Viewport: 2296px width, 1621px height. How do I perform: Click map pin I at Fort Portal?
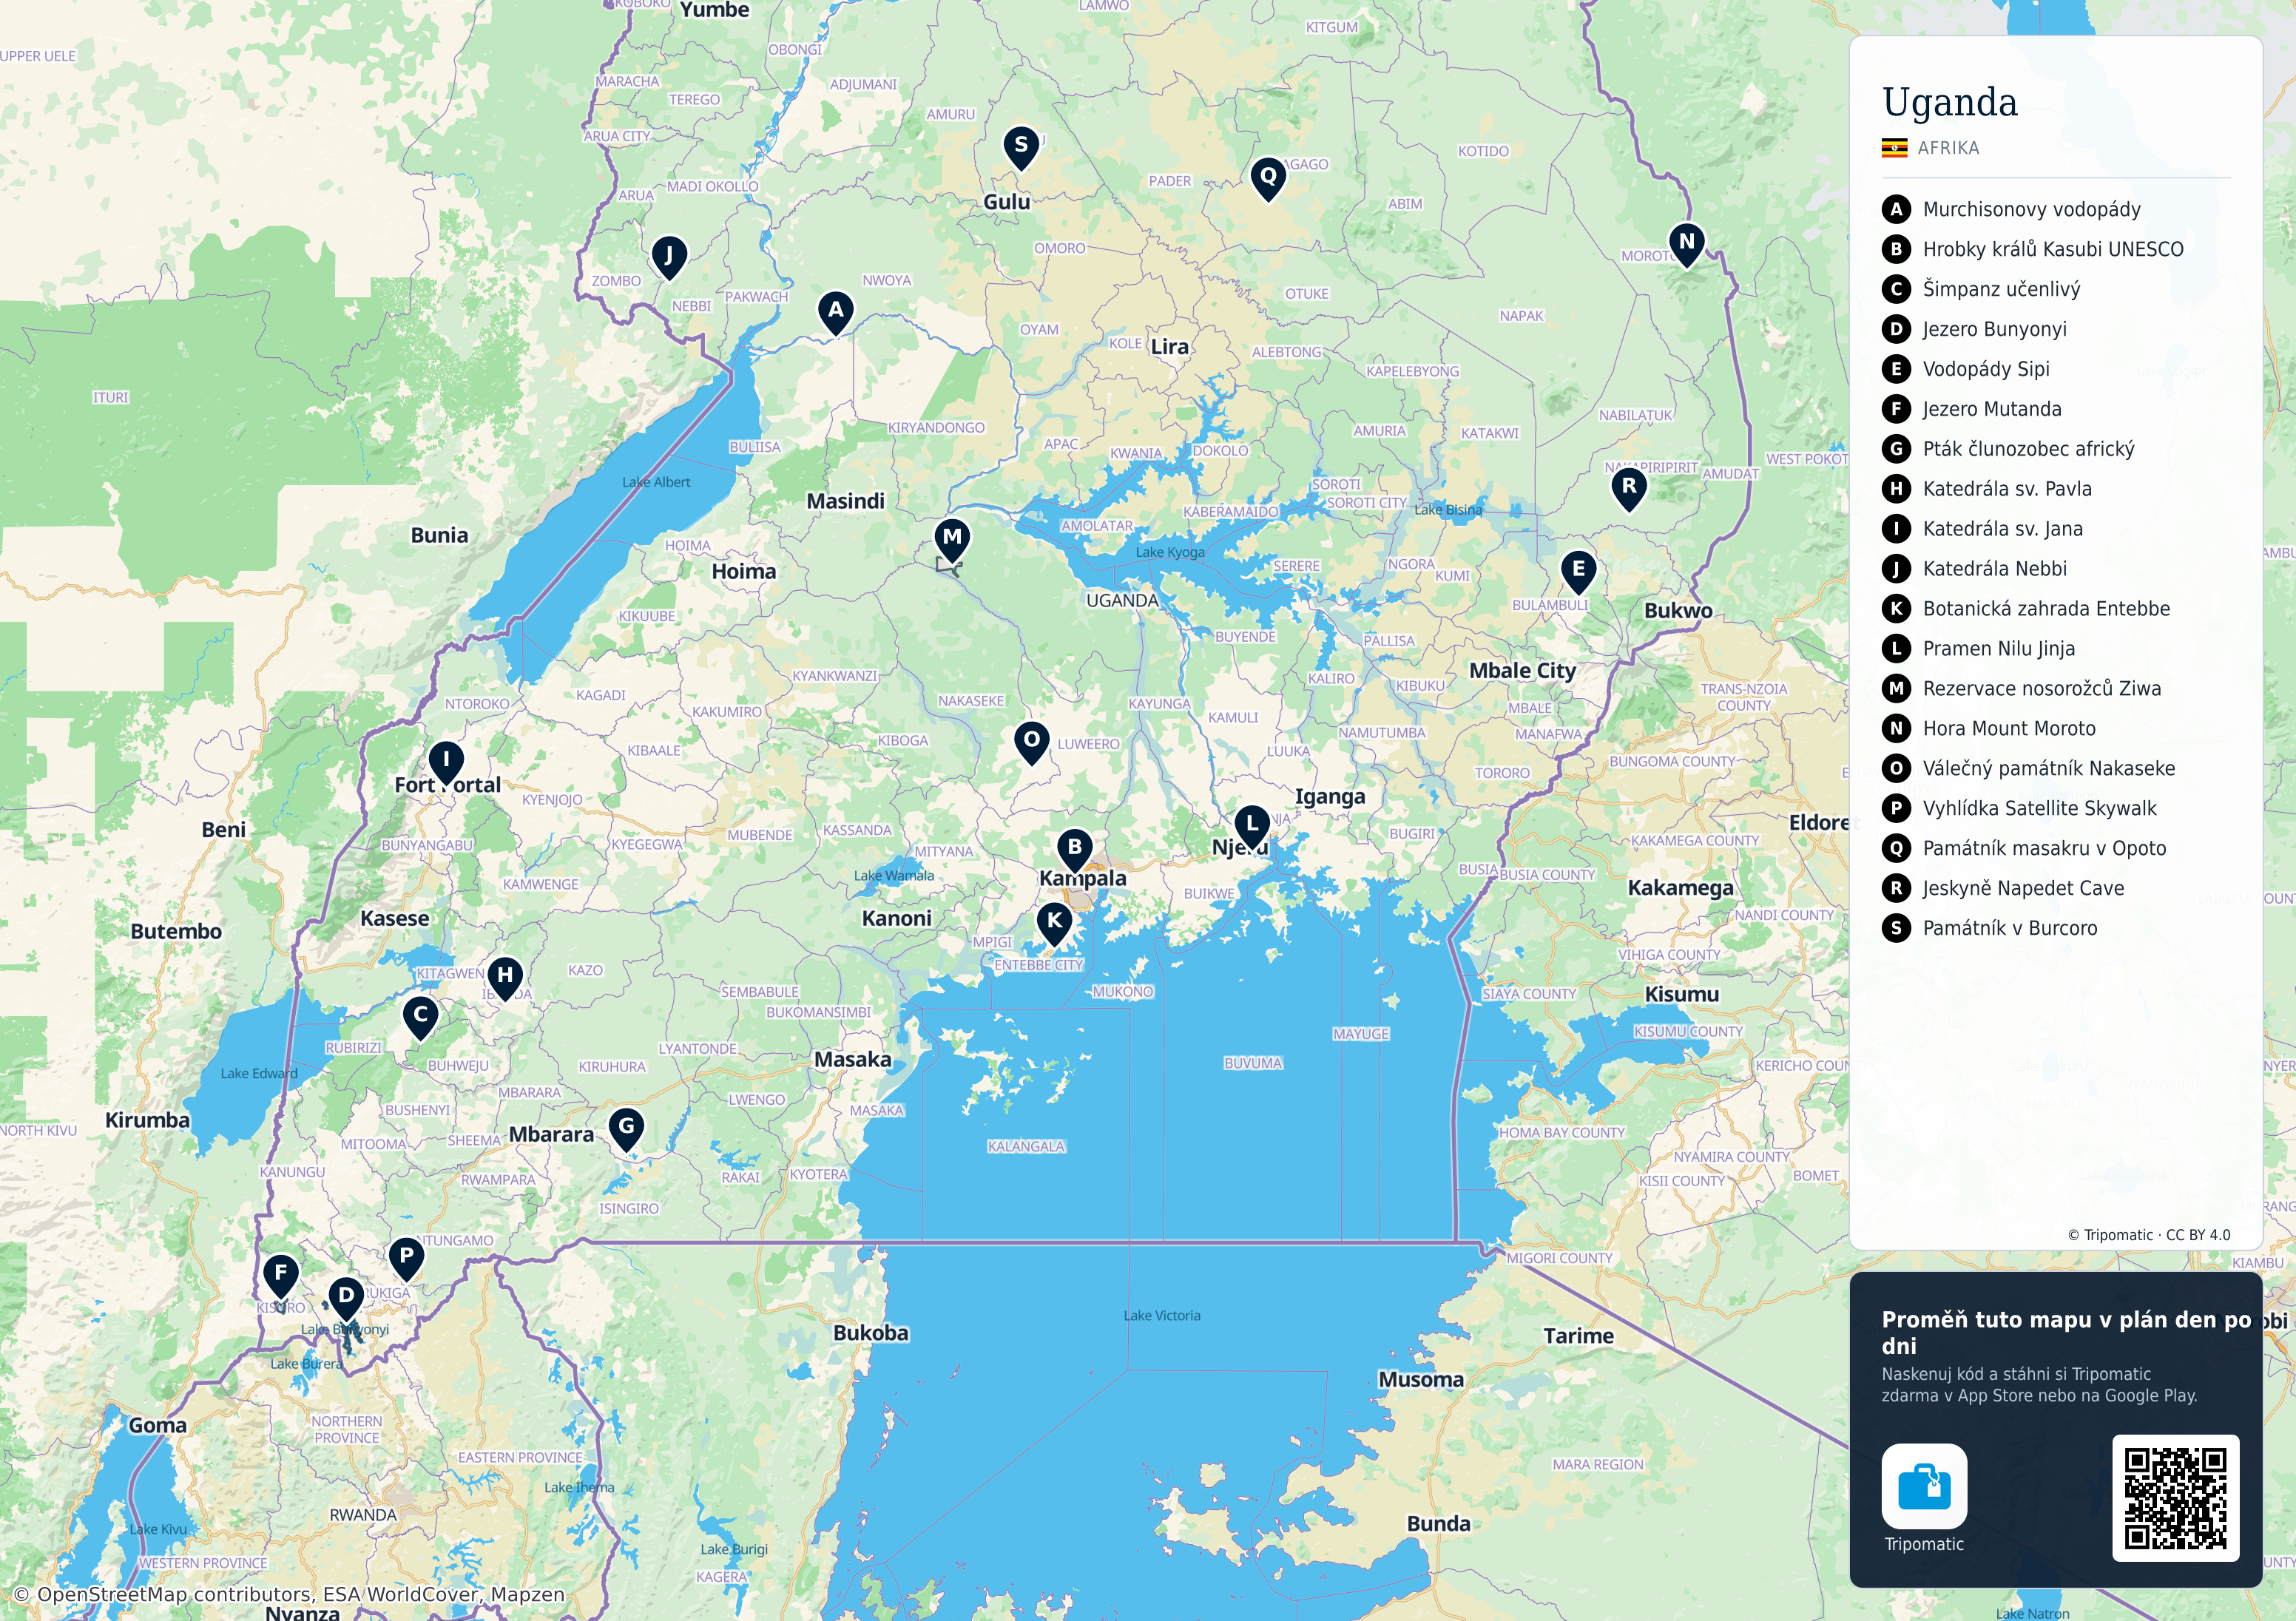coord(446,762)
